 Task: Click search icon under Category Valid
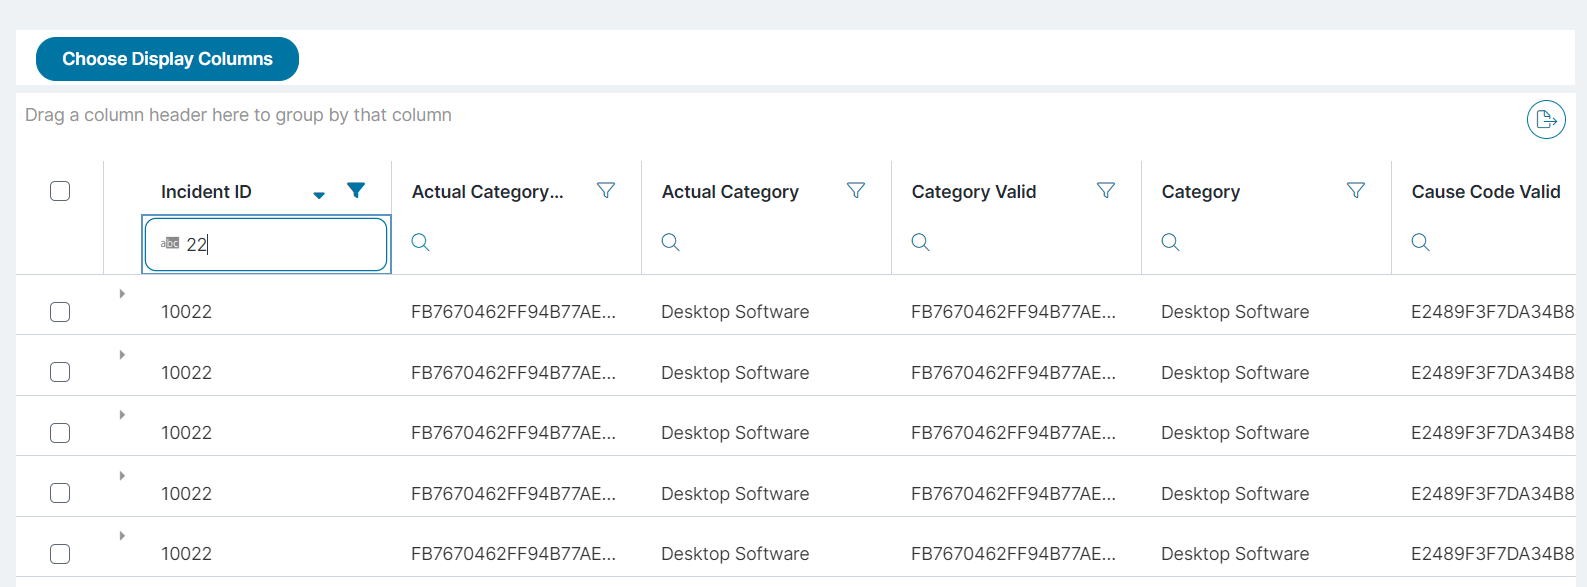click(x=921, y=242)
